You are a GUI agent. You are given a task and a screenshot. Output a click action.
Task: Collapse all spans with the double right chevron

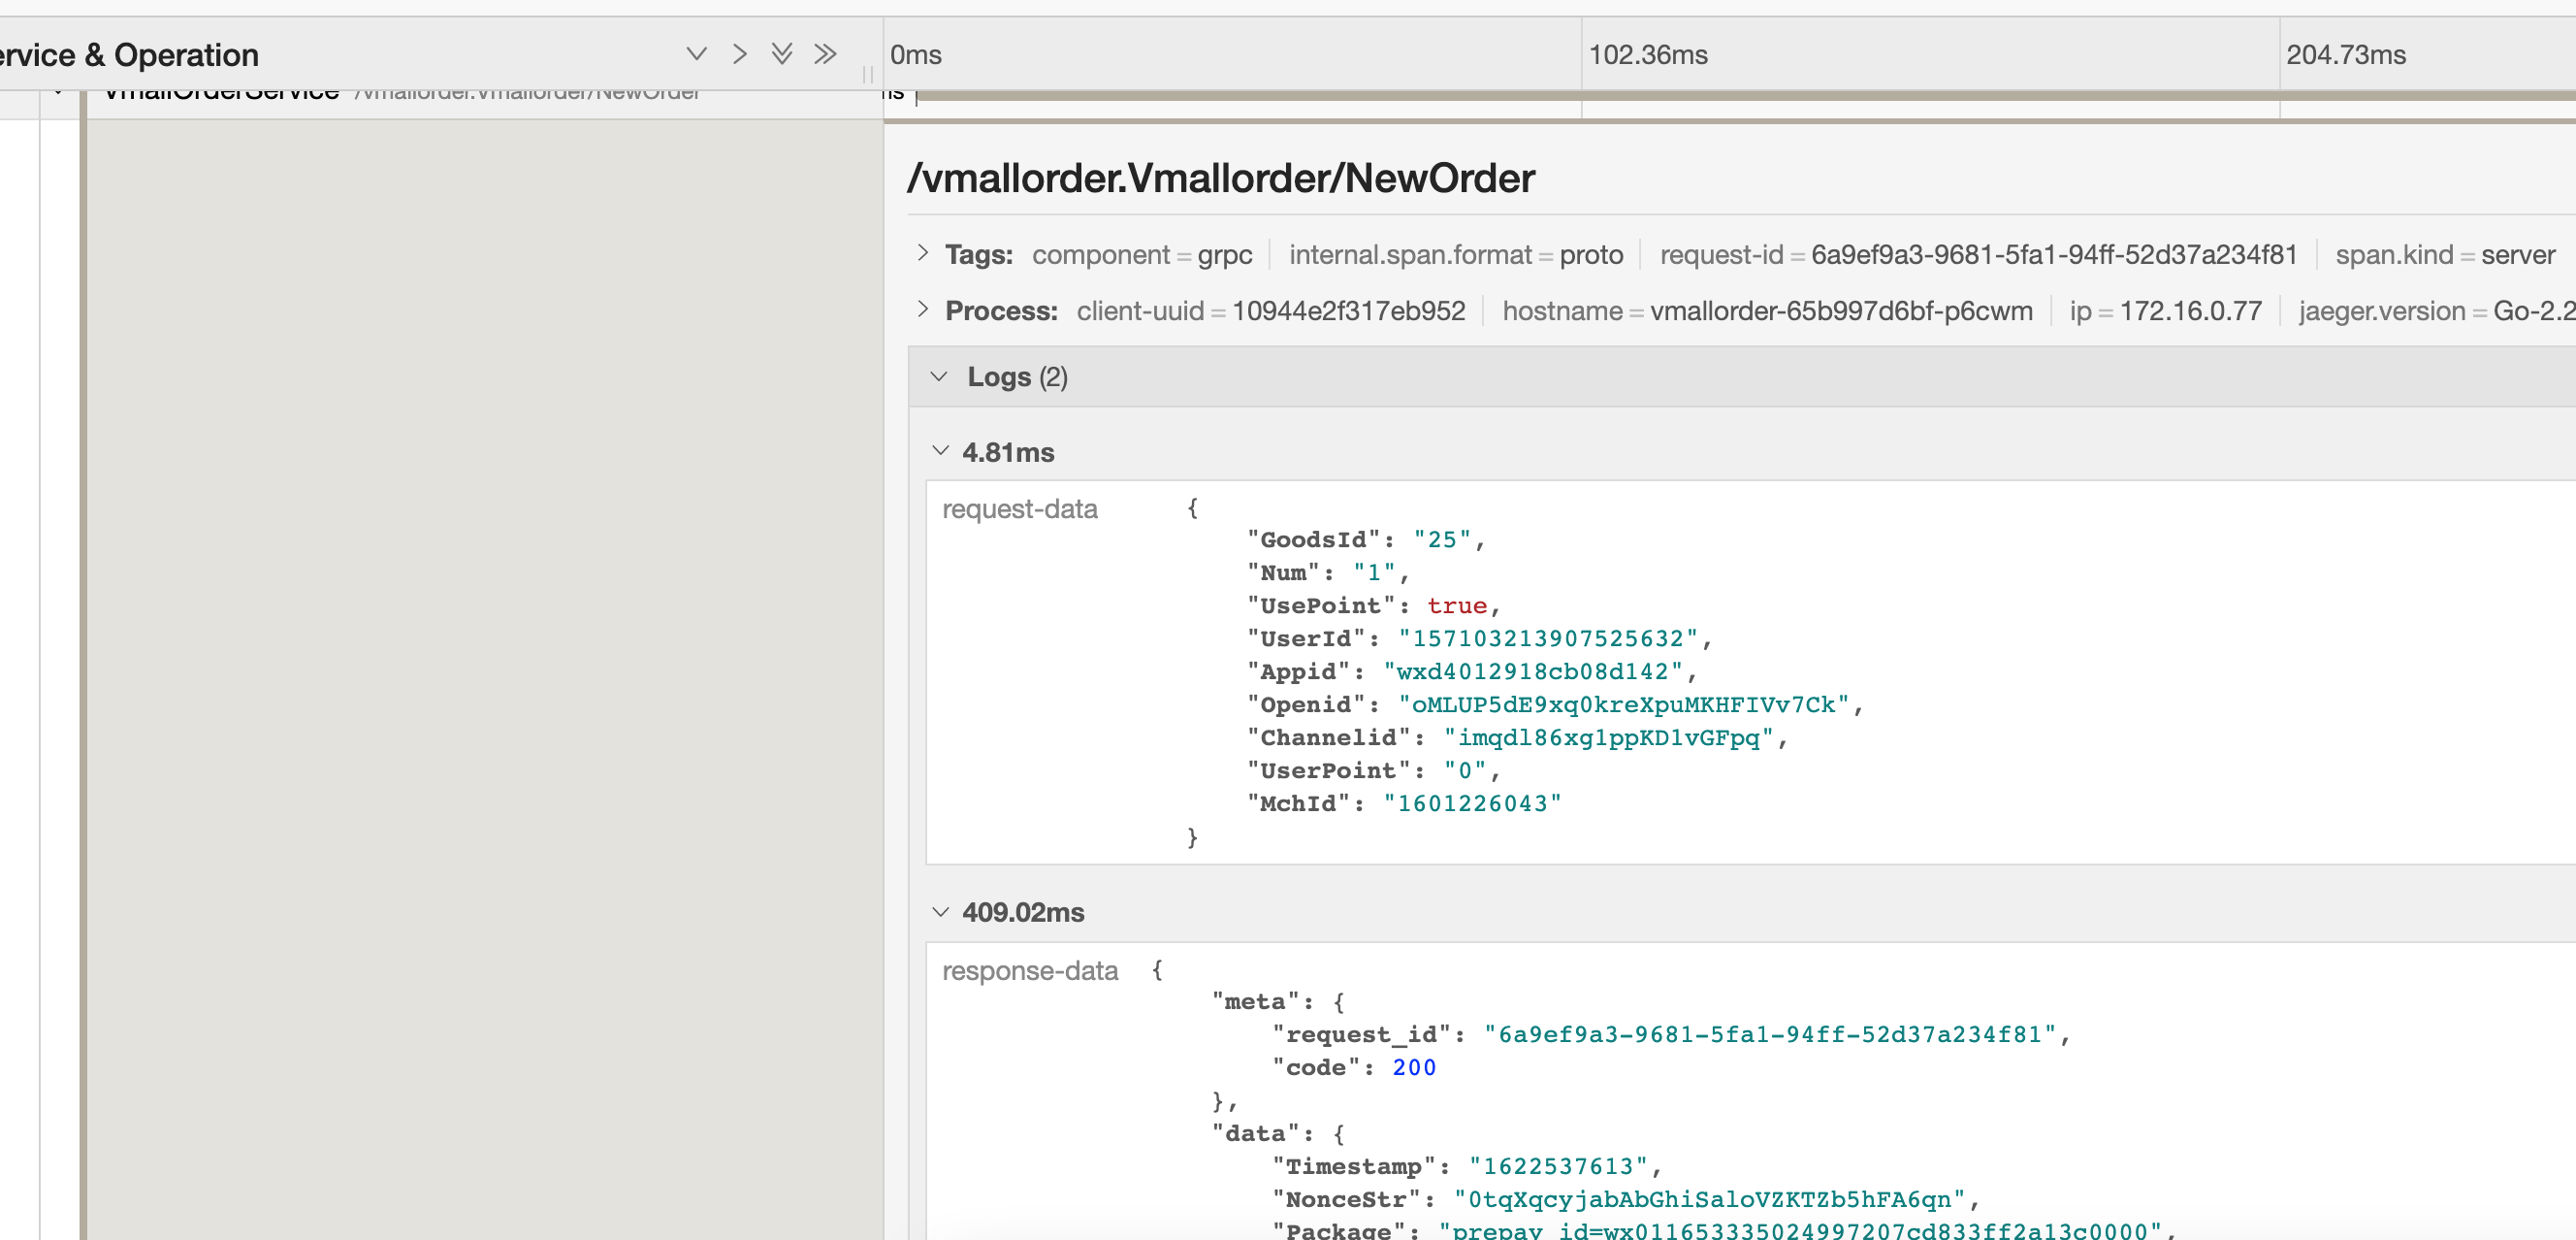825,54
